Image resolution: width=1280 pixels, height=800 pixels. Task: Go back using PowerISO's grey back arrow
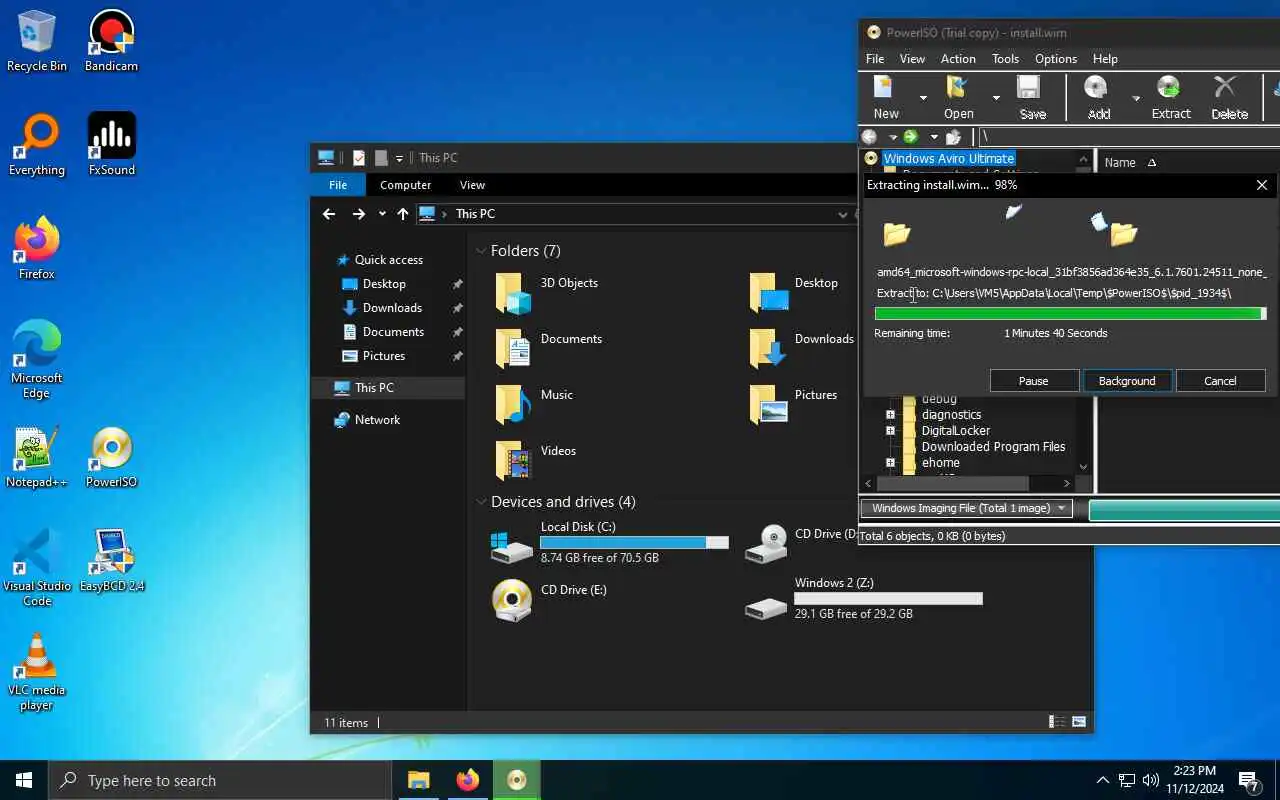(870, 137)
